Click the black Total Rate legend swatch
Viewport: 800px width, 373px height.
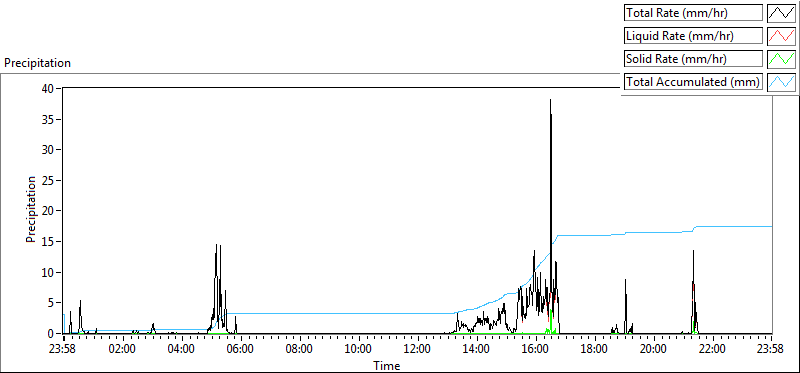click(x=781, y=13)
